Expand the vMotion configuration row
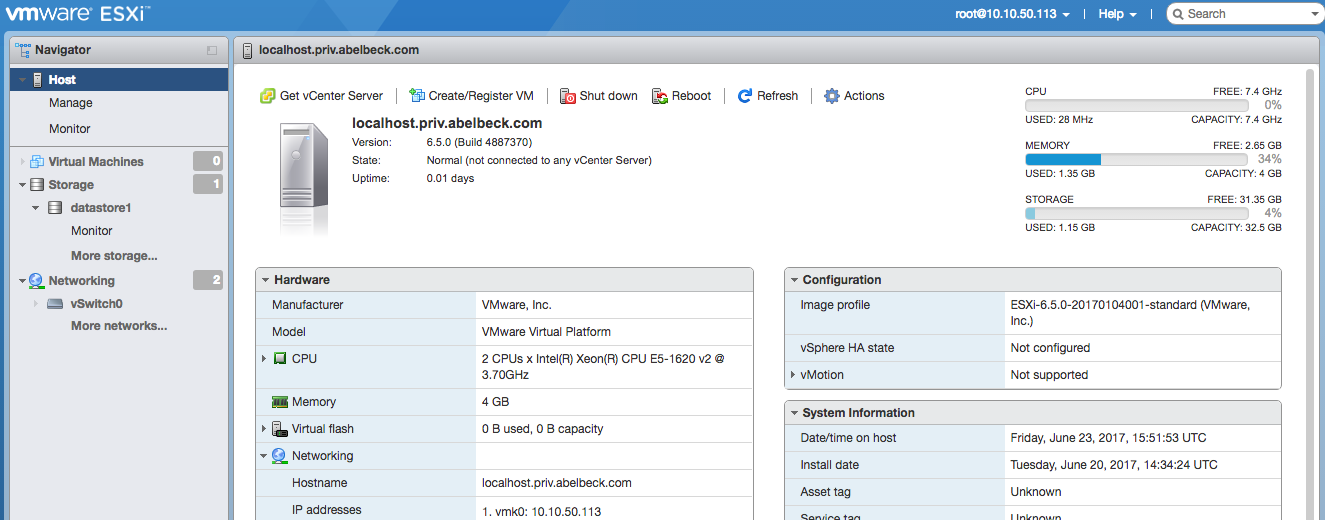Image resolution: width=1325 pixels, height=520 pixels. pyautogui.click(x=793, y=375)
